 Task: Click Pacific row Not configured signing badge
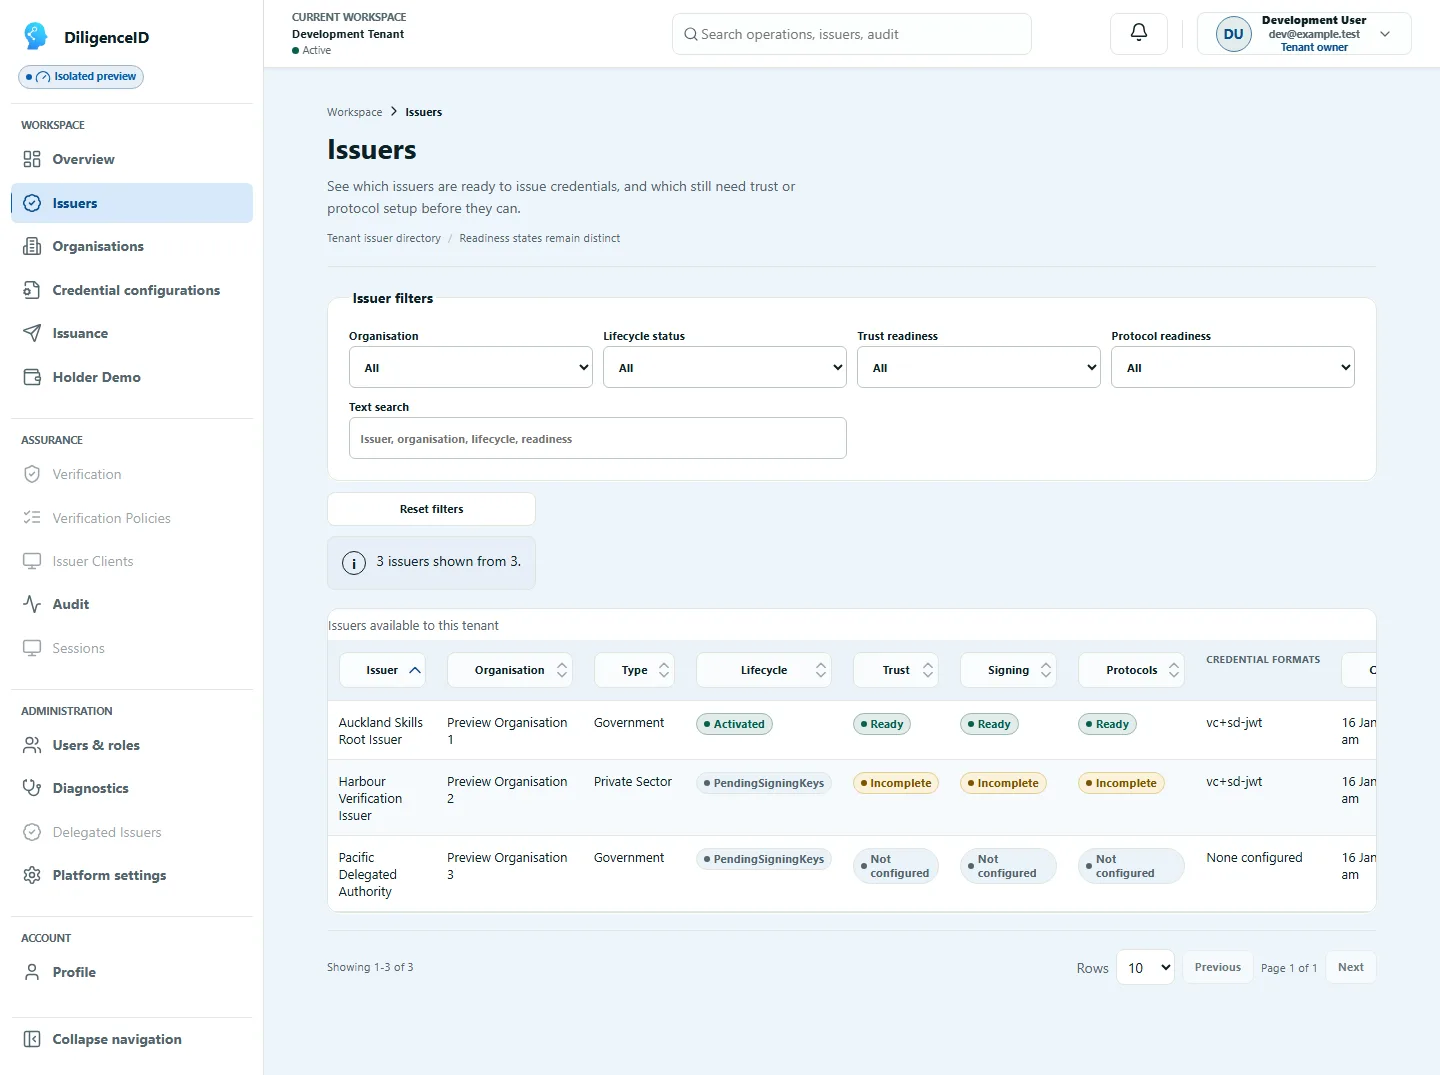point(1008,866)
